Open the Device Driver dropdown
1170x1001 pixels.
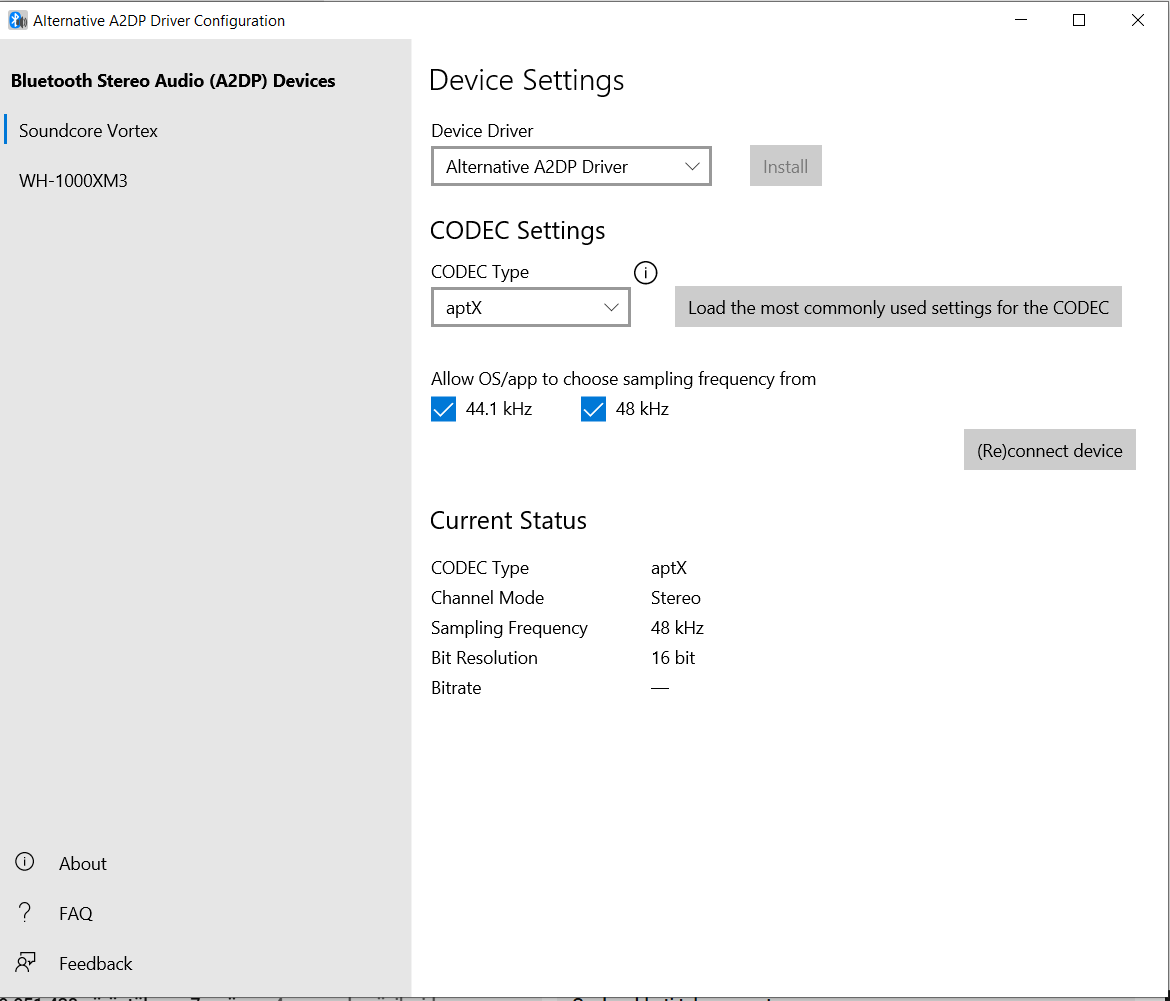click(x=571, y=166)
